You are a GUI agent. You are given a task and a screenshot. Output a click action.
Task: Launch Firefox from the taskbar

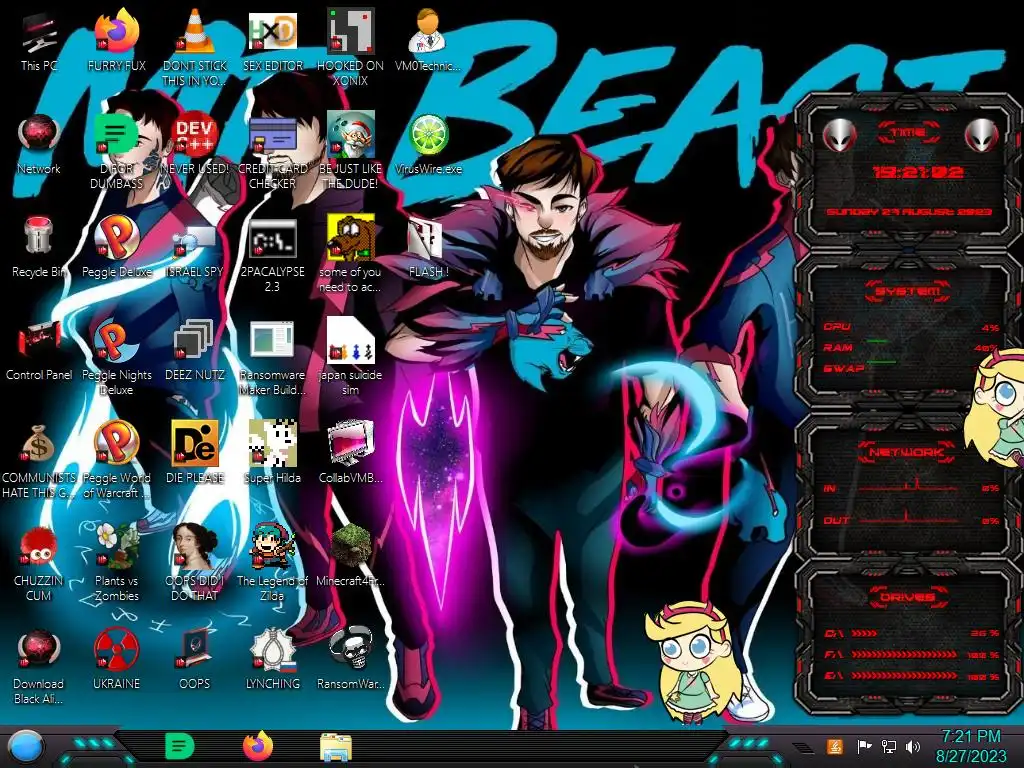[x=258, y=746]
